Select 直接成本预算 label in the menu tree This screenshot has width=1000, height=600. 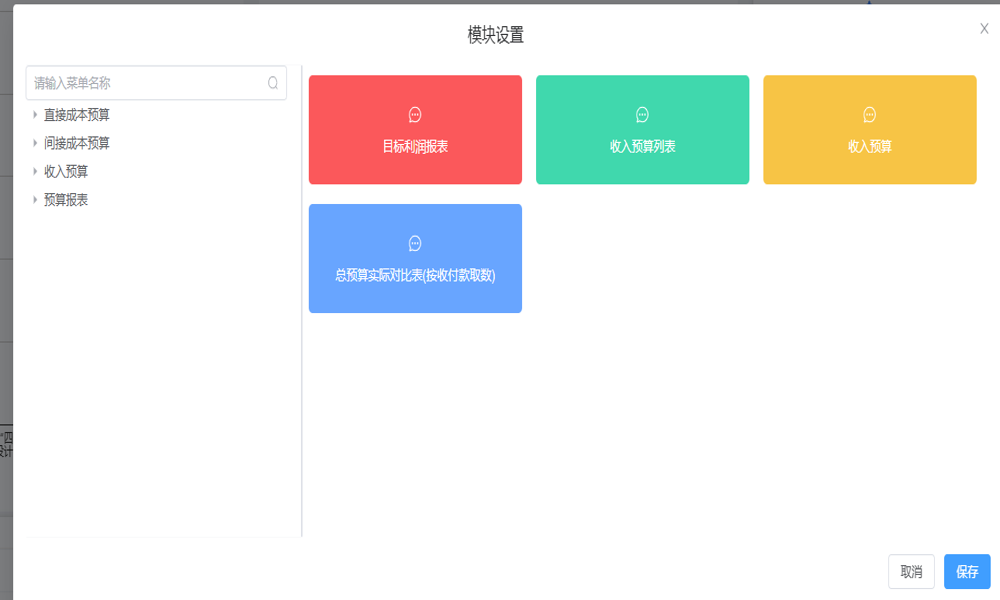[77, 115]
